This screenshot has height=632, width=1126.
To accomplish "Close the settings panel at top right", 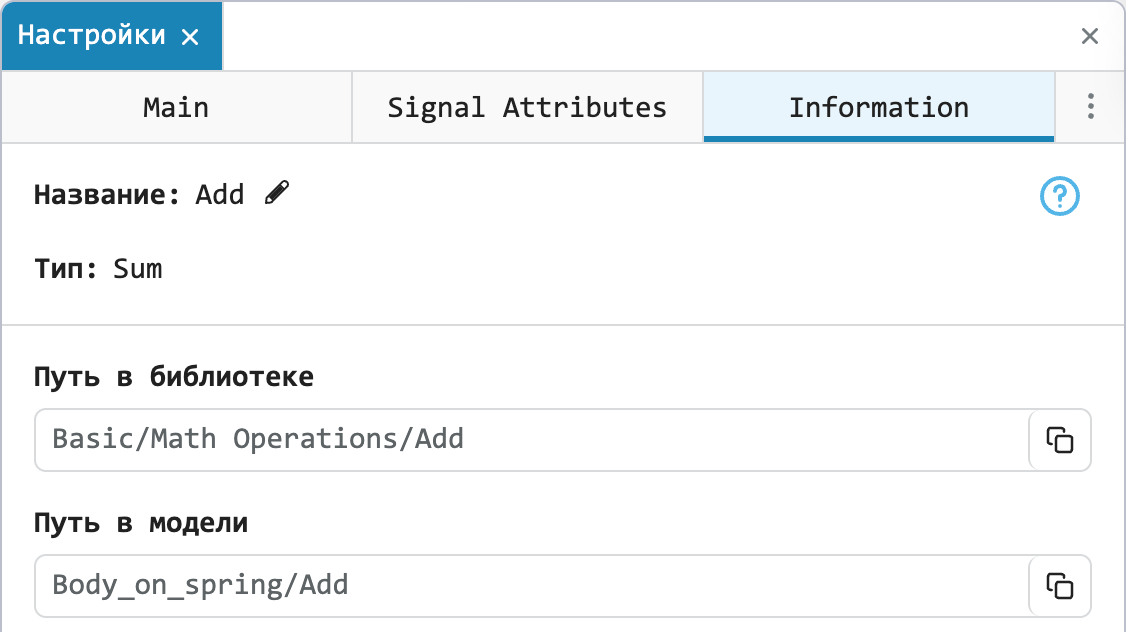I will click(1089, 36).
